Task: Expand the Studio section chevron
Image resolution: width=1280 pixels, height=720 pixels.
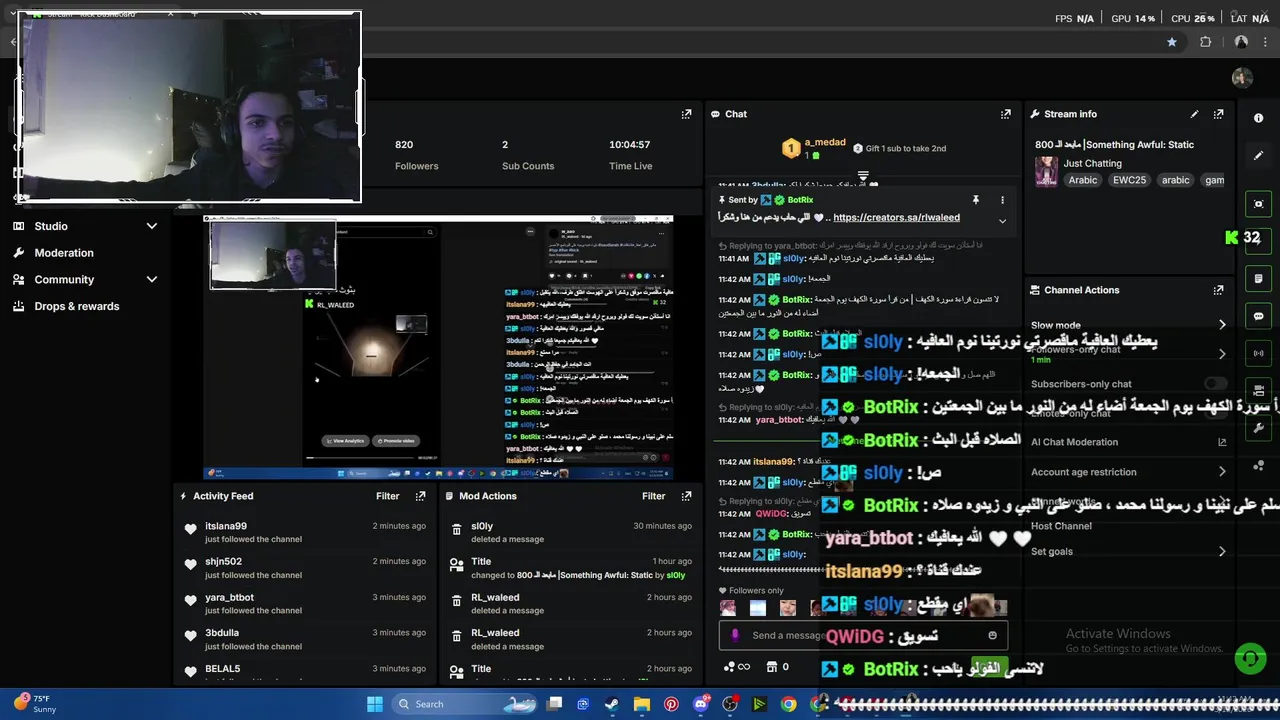Action: [x=152, y=226]
